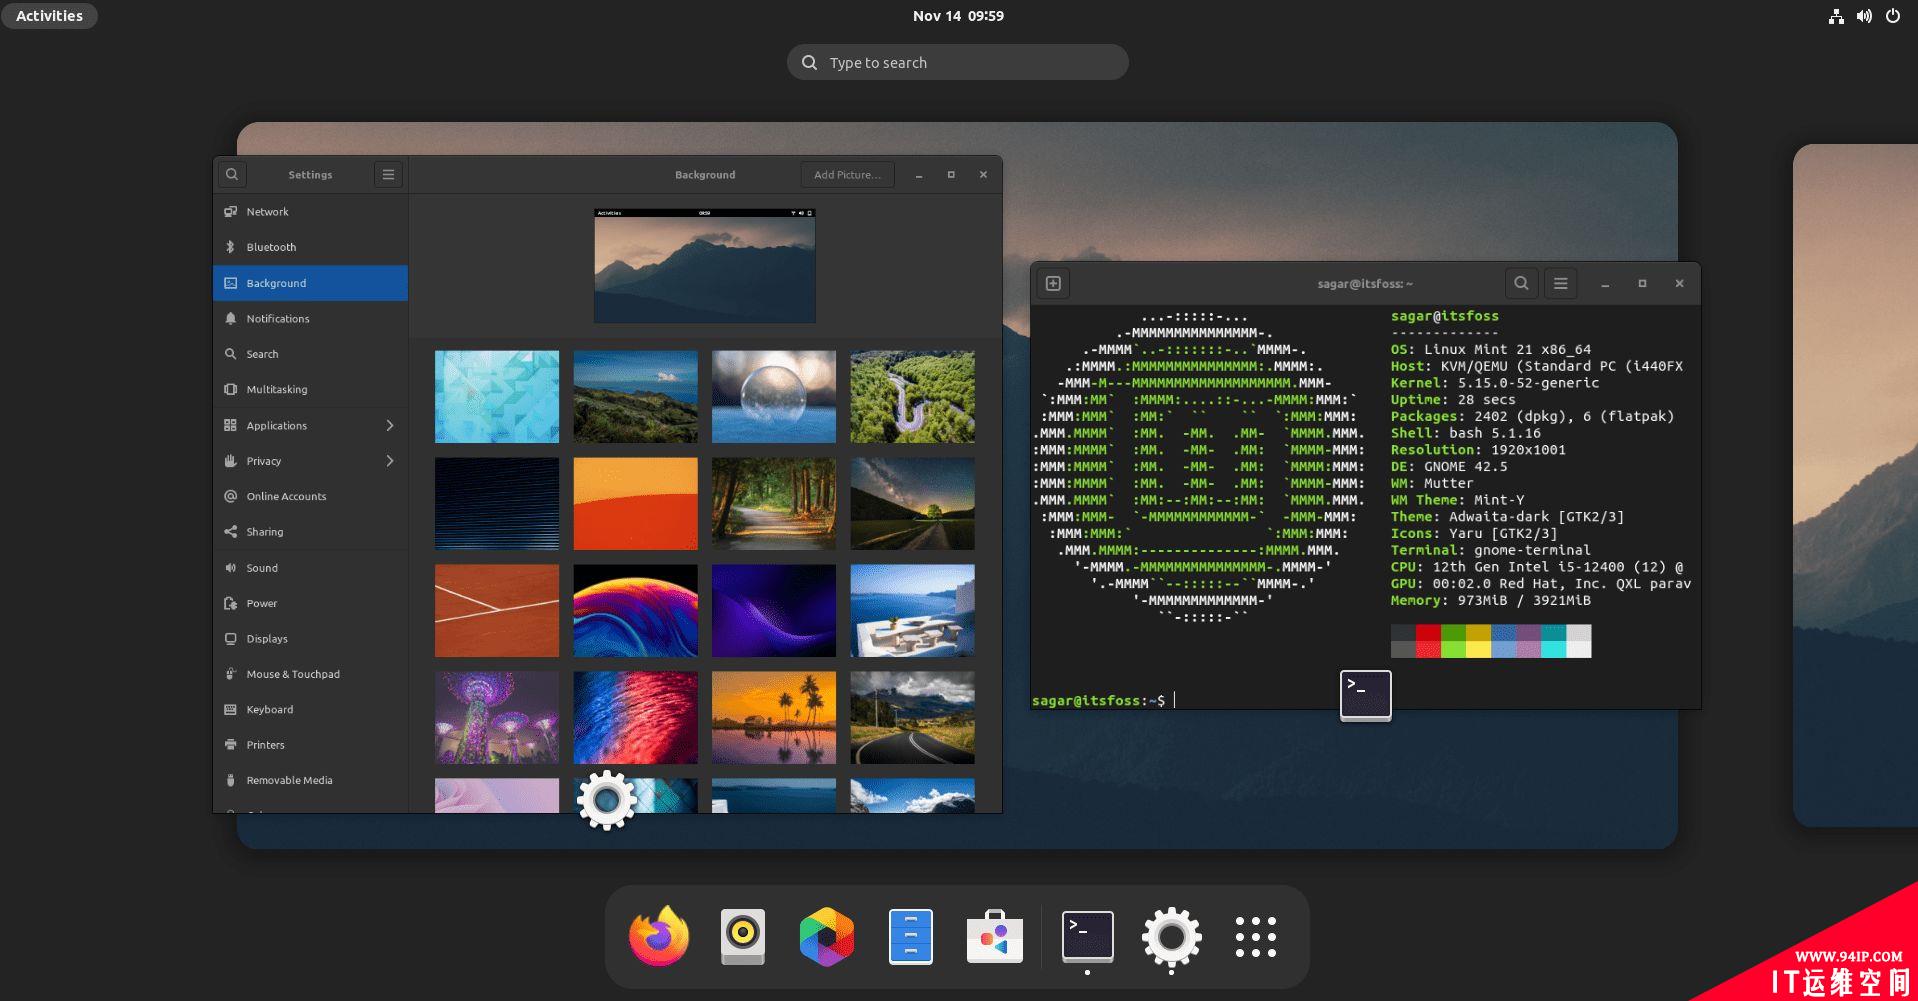Viewport: 1918px width, 1001px height.
Task: Launch Software store from the dock
Action: coord(995,937)
